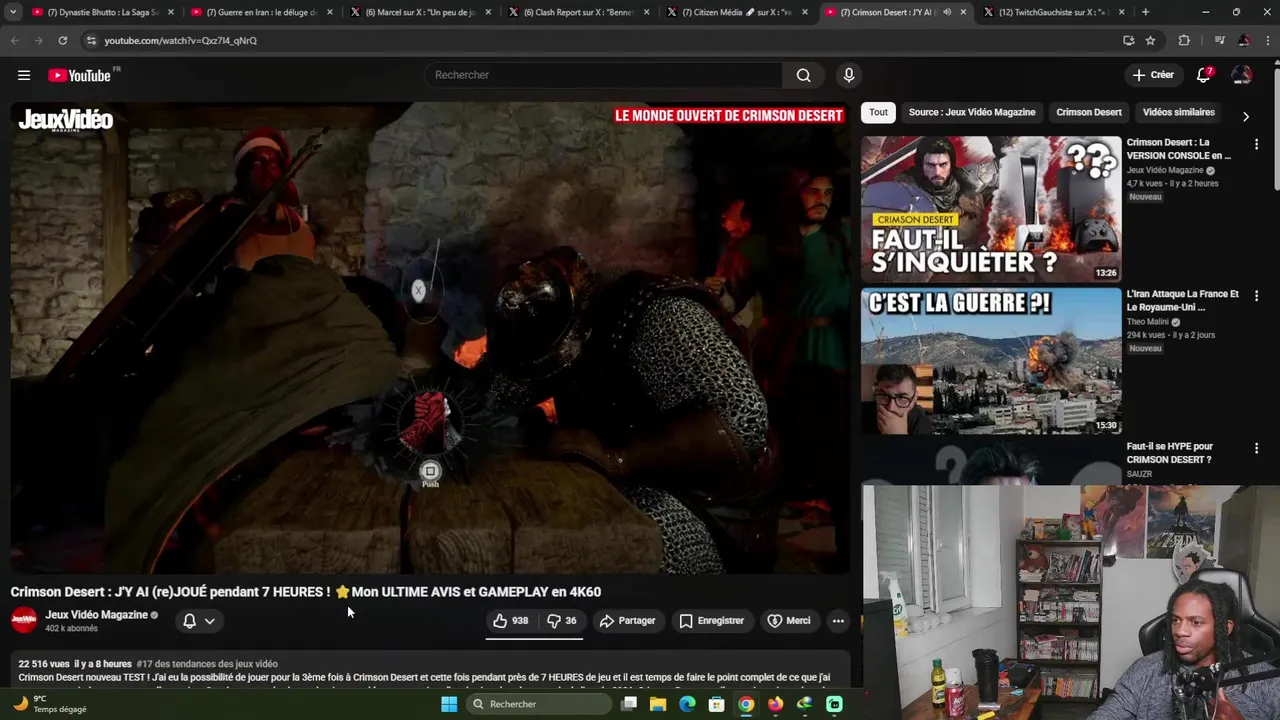The height and width of the screenshot is (720, 1280).
Task: Open the account avatar menu
Action: (x=1242, y=75)
